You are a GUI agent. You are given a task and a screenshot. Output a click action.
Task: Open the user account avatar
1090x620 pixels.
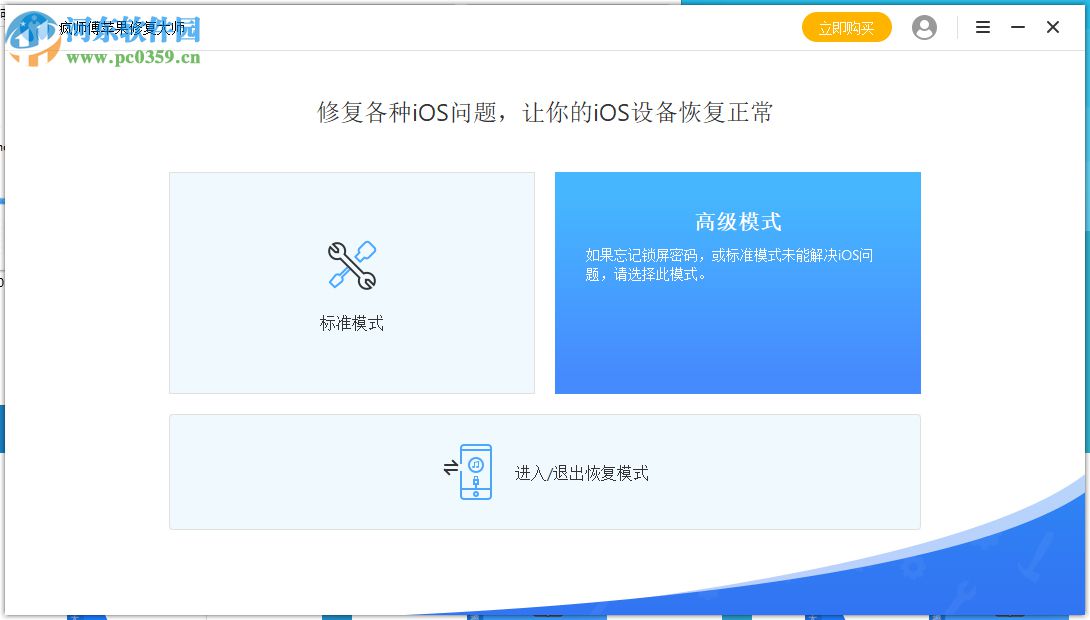[924, 27]
